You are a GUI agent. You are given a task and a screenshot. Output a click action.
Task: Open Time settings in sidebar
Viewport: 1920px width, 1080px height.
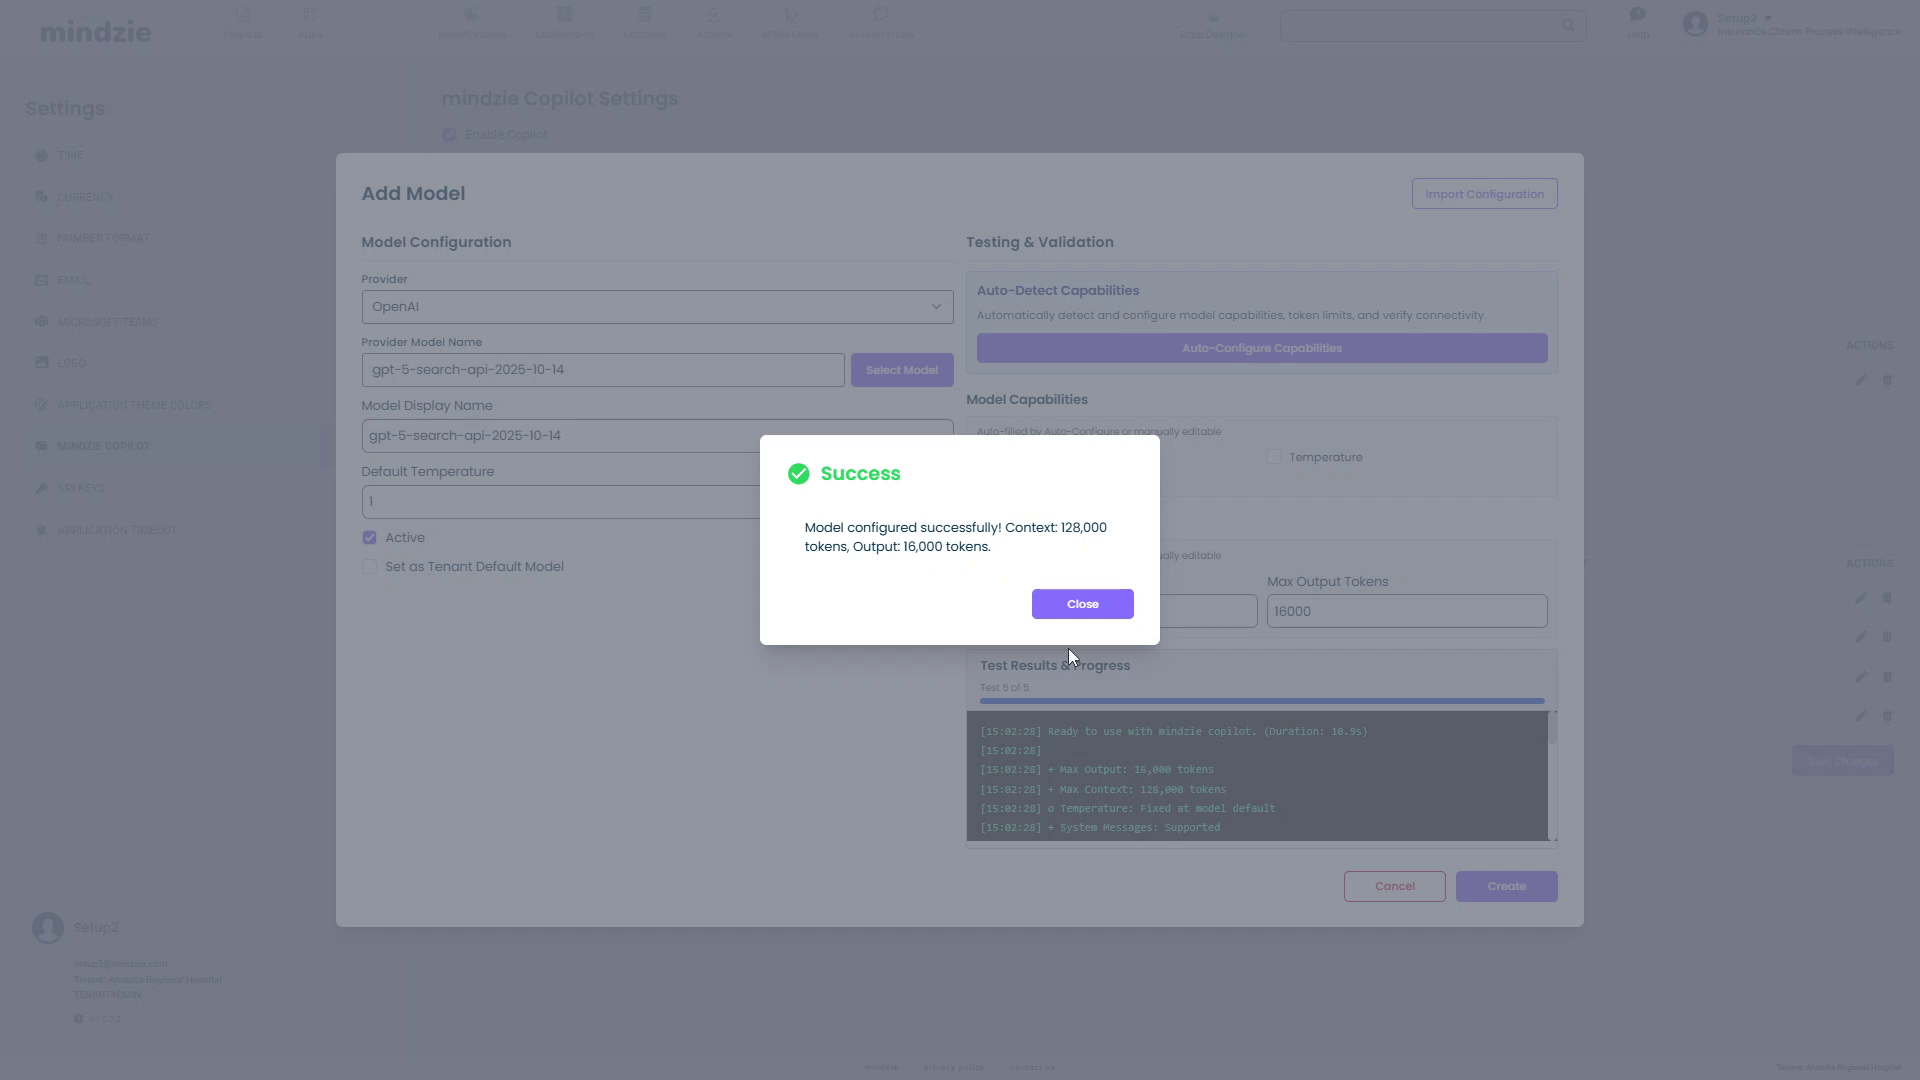click(x=70, y=155)
